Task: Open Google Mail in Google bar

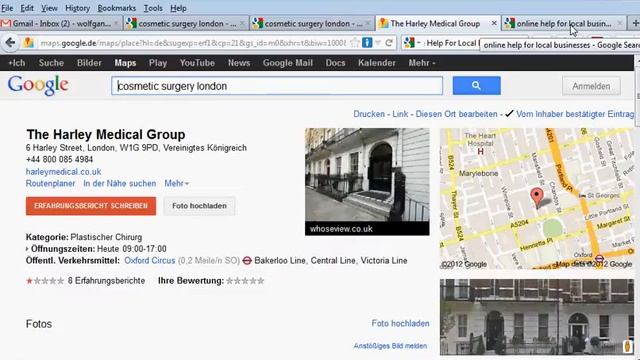Action: (288, 63)
